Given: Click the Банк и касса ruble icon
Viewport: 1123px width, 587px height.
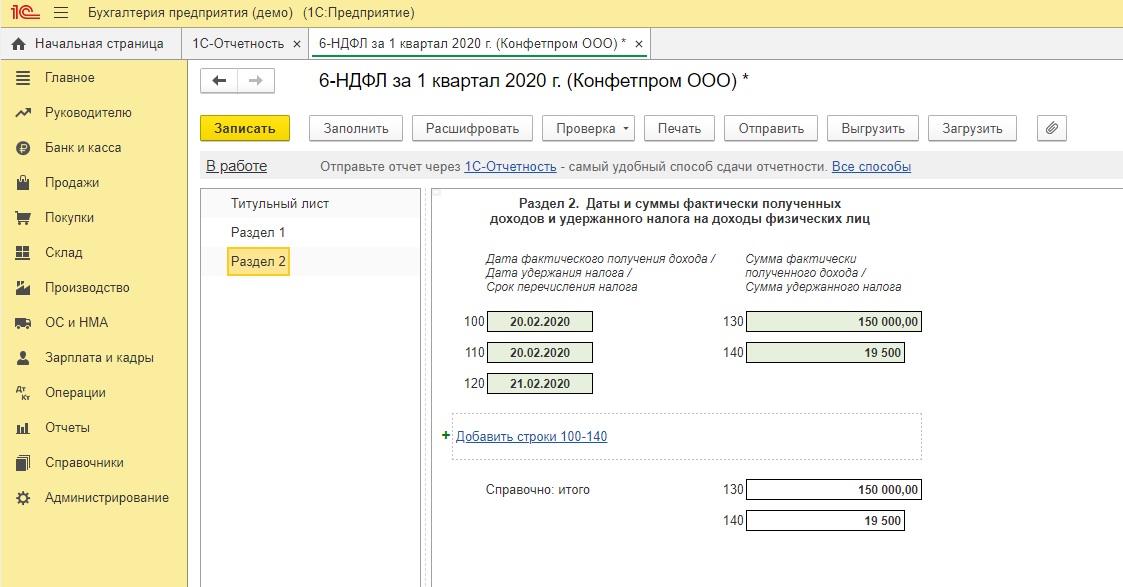Looking at the screenshot, I should point(23,148).
